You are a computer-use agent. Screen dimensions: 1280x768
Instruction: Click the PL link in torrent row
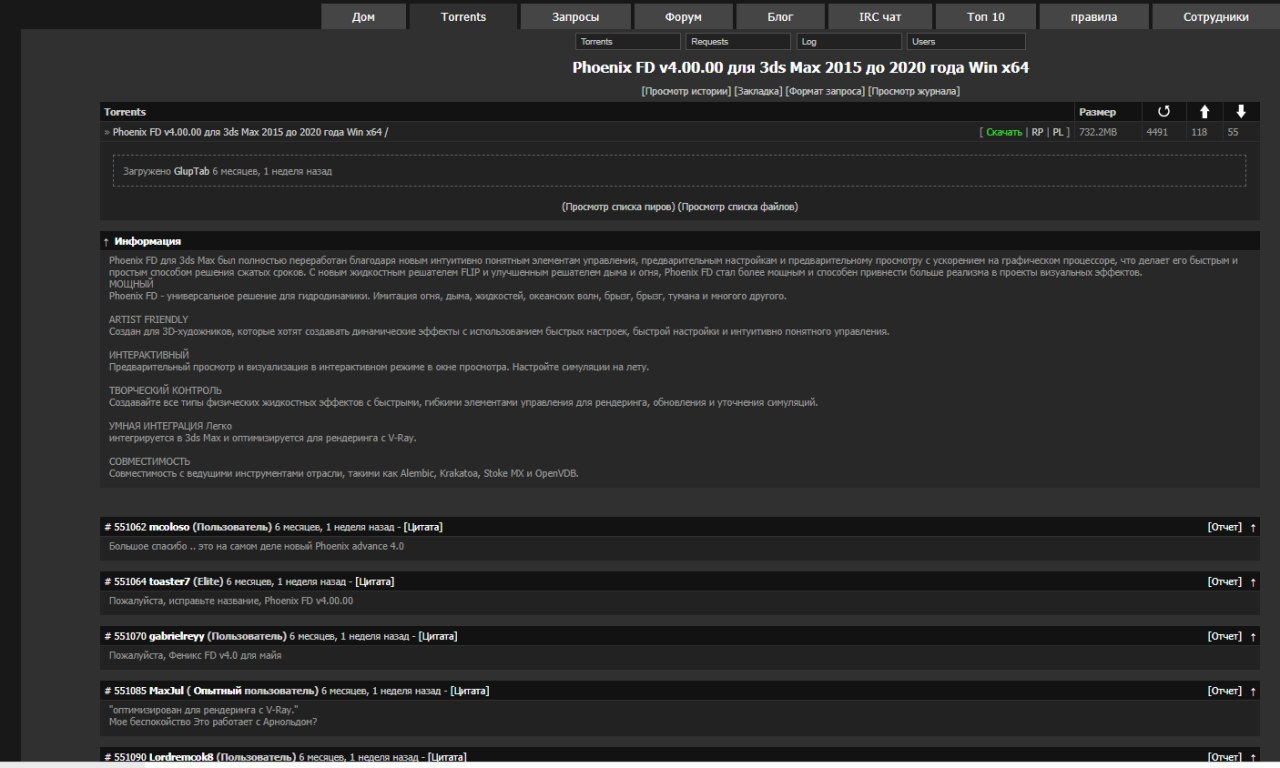pyautogui.click(x=1058, y=132)
